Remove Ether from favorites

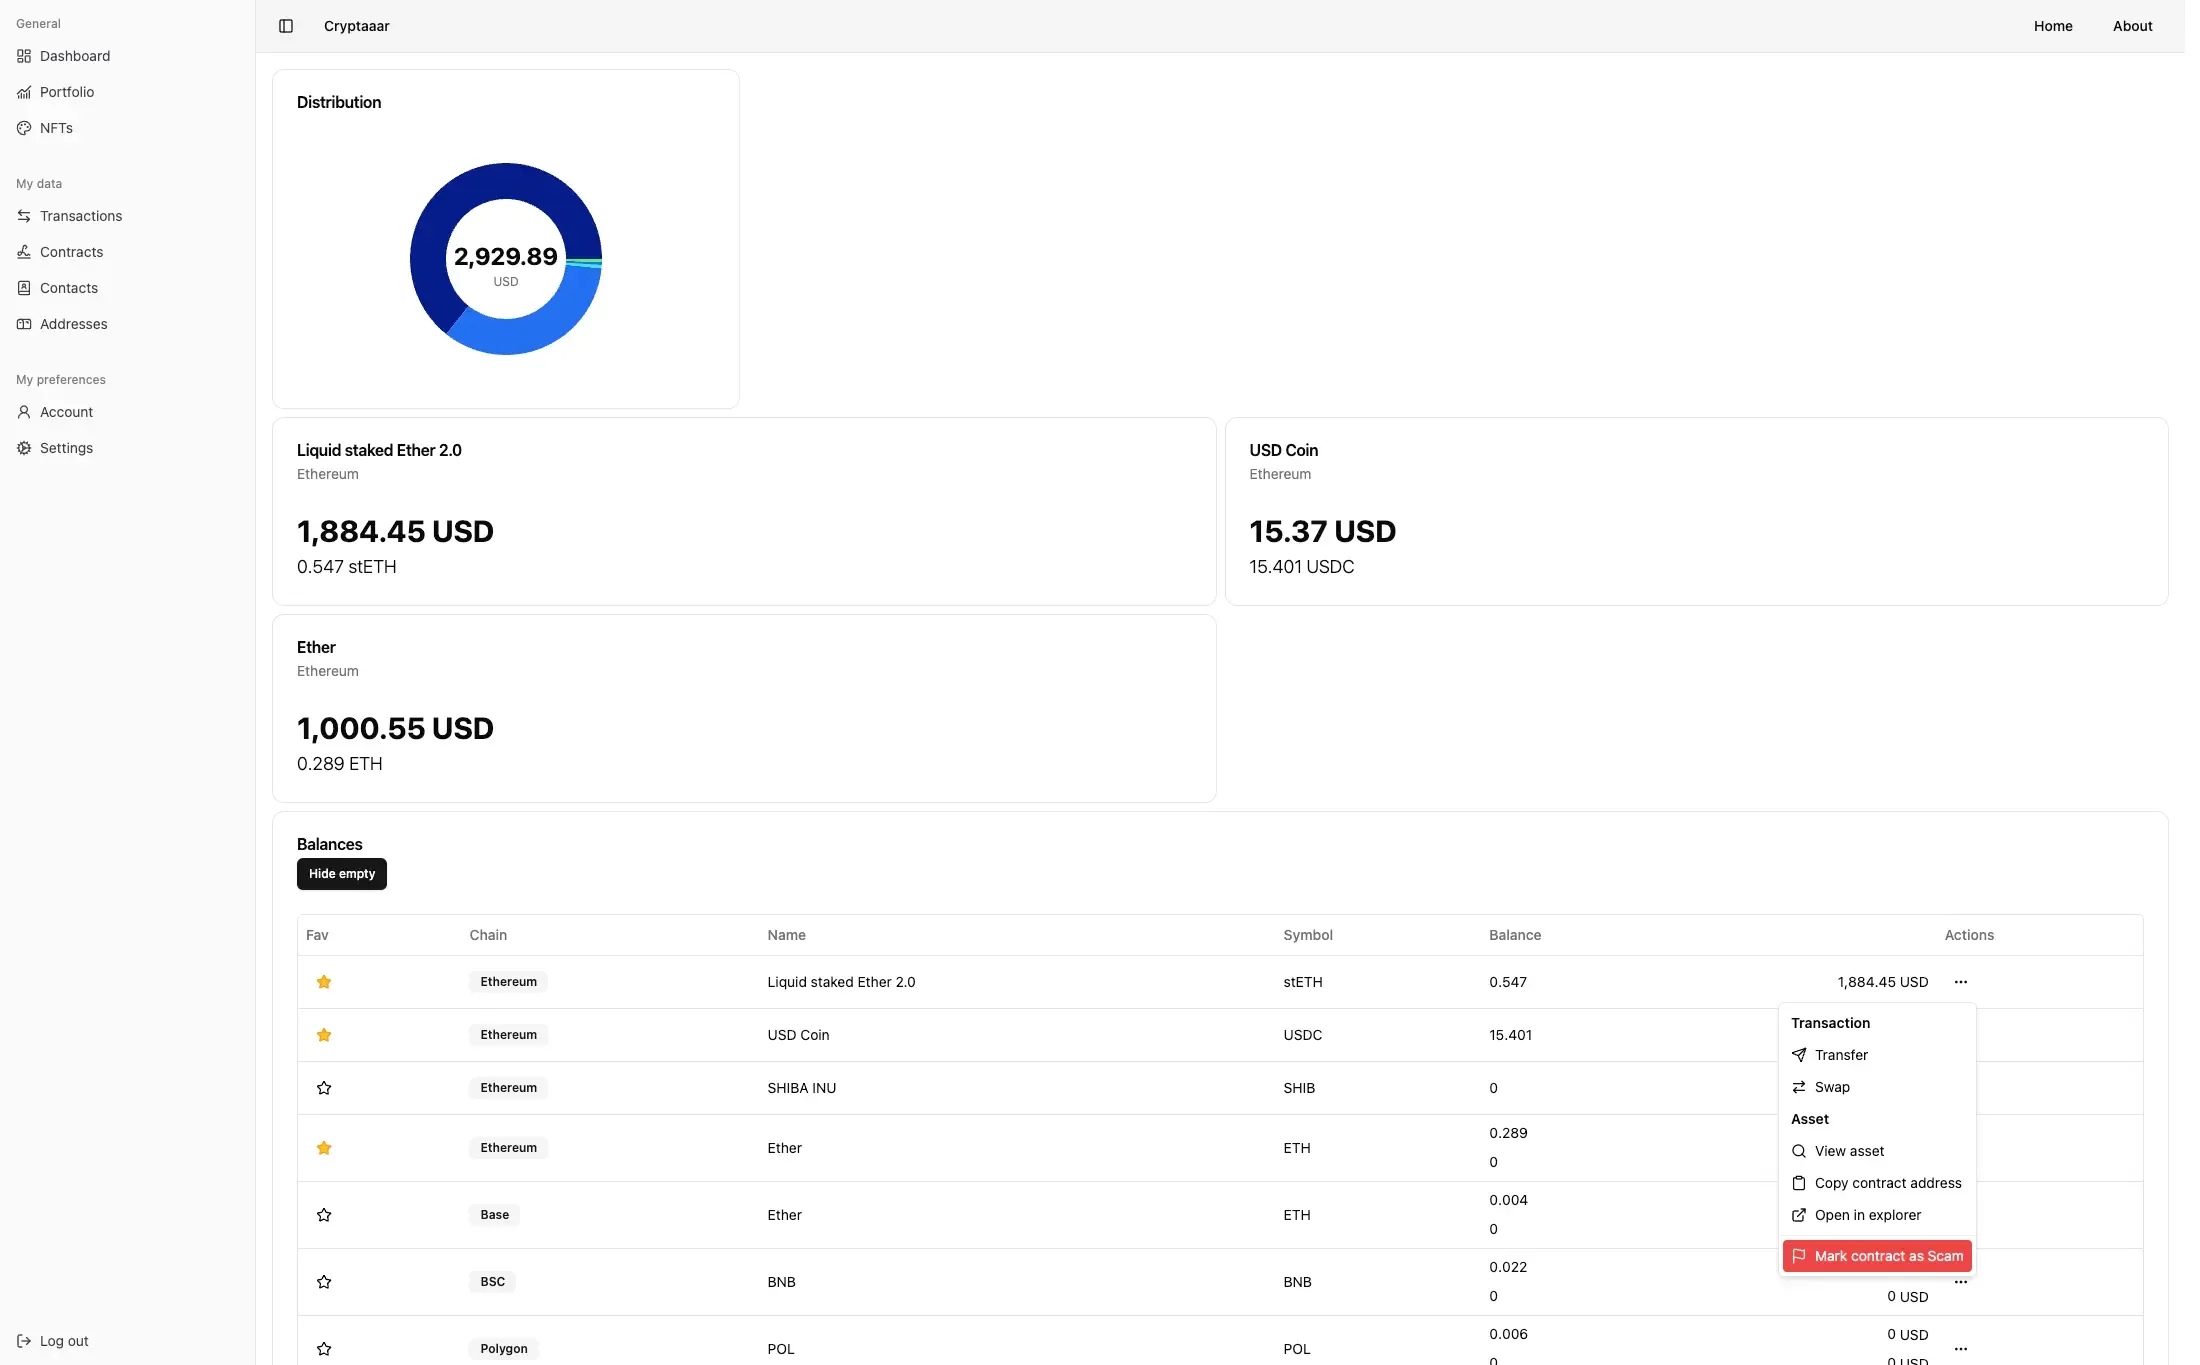(323, 1148)
